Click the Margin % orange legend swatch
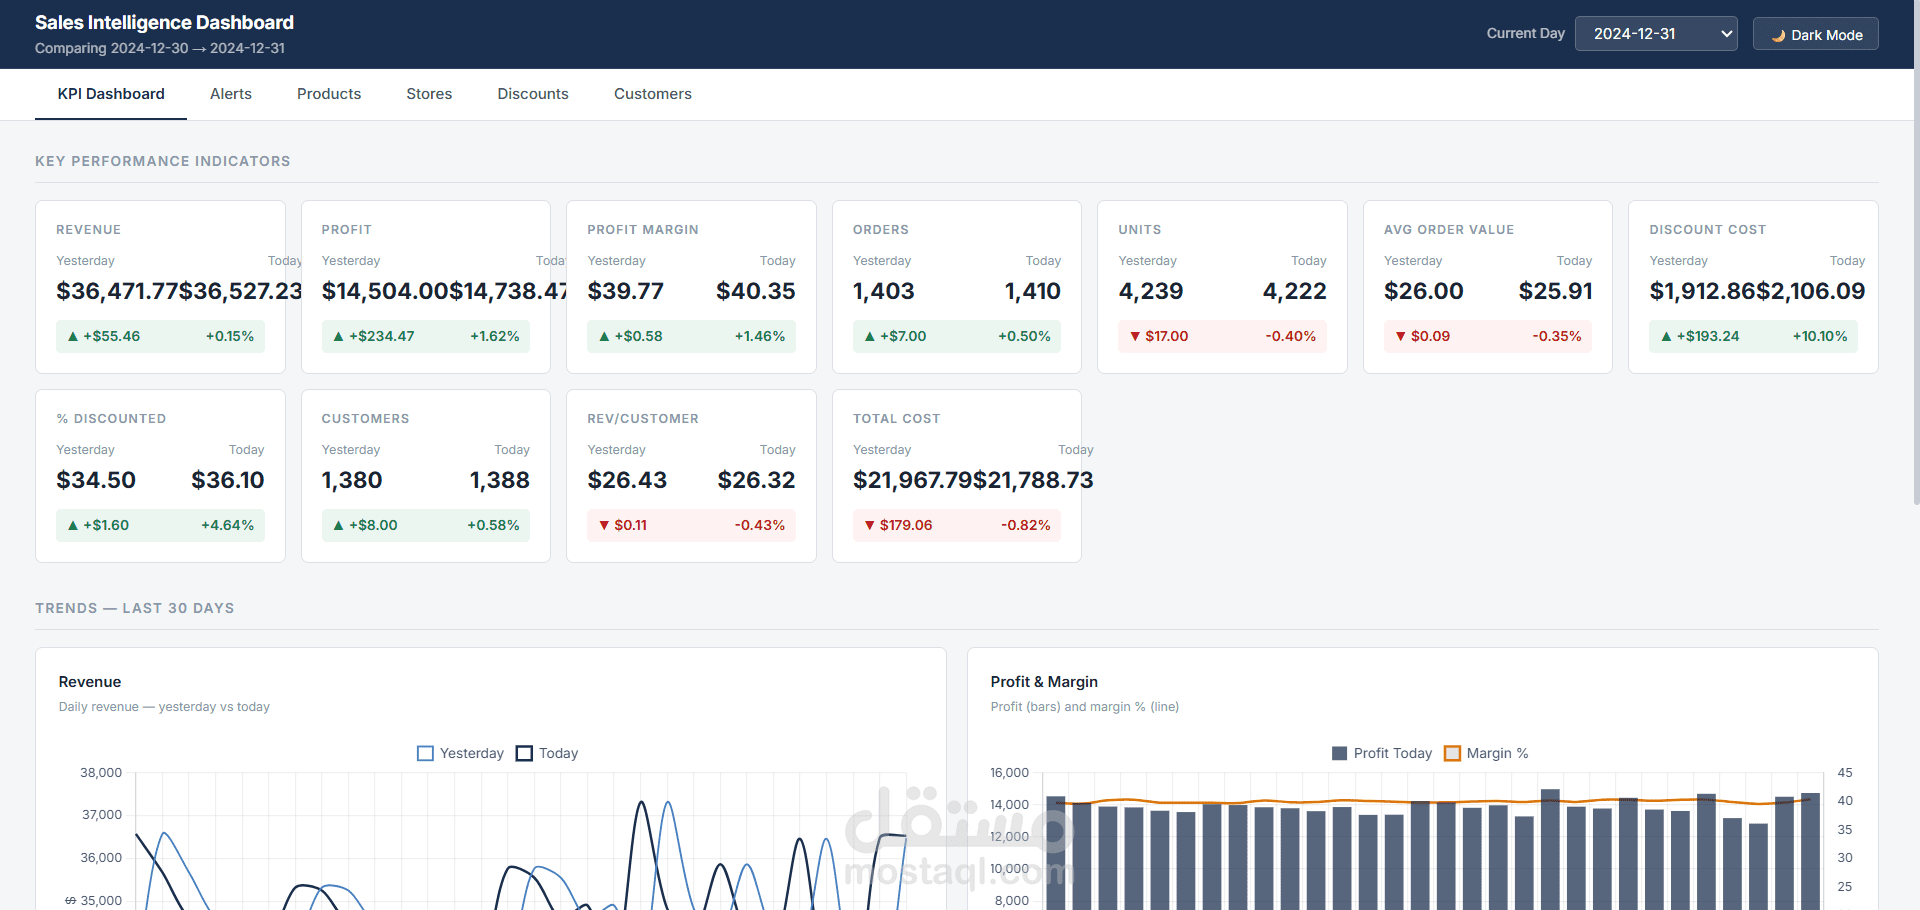This screenshot has height=910, width=1920. [x=1453, y=753]
